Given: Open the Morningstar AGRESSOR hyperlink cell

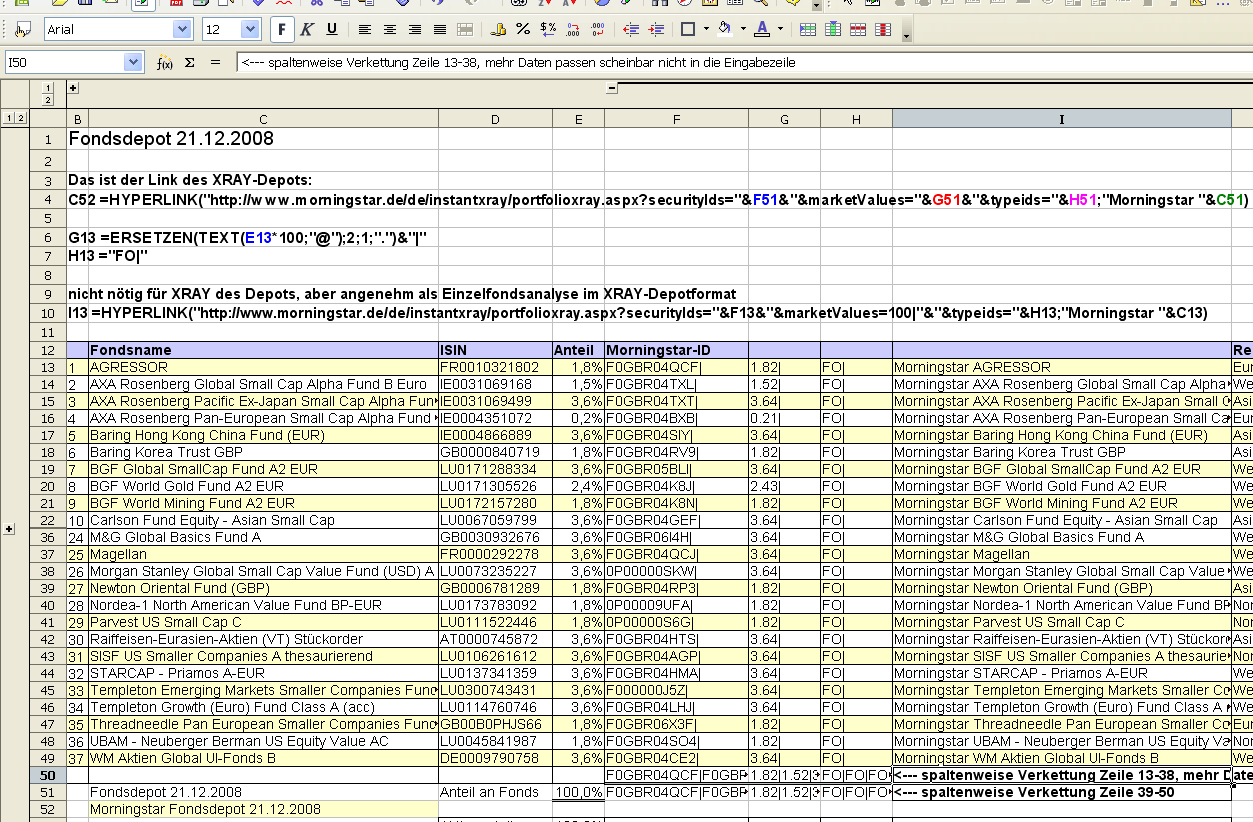Looking at the screenshot, I should (972, 367).
